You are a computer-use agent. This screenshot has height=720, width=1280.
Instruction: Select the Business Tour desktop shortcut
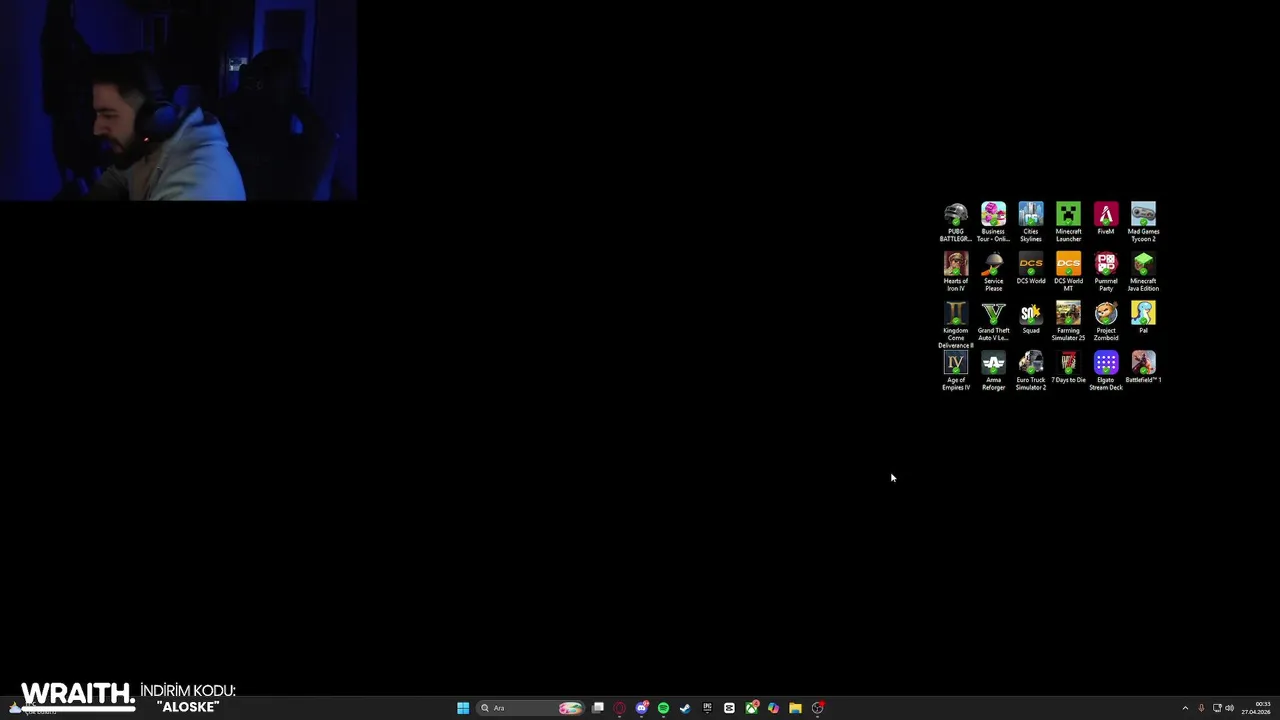click(x=993, y=221)
